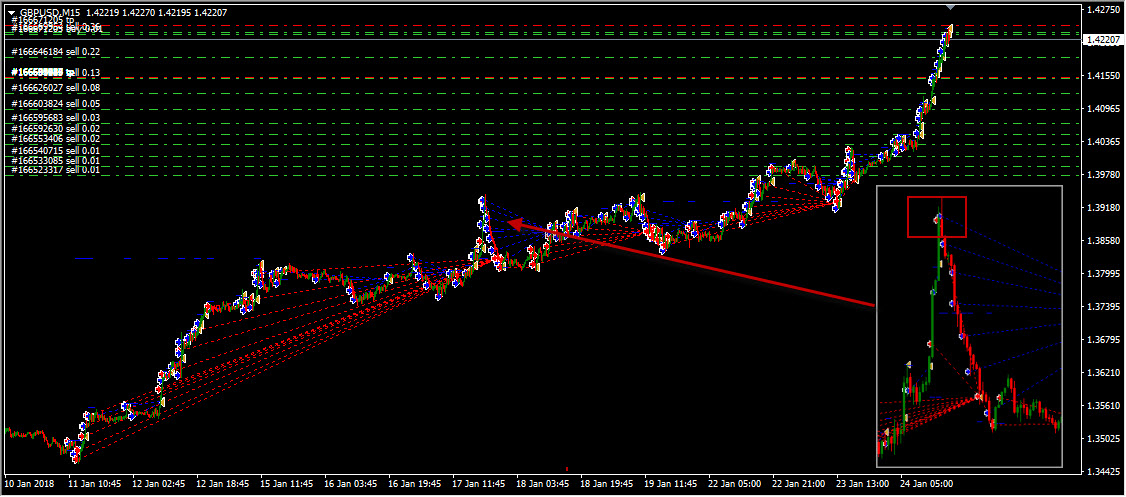Click time axis label 22 Jan 05:00

(x=735, y=485)
